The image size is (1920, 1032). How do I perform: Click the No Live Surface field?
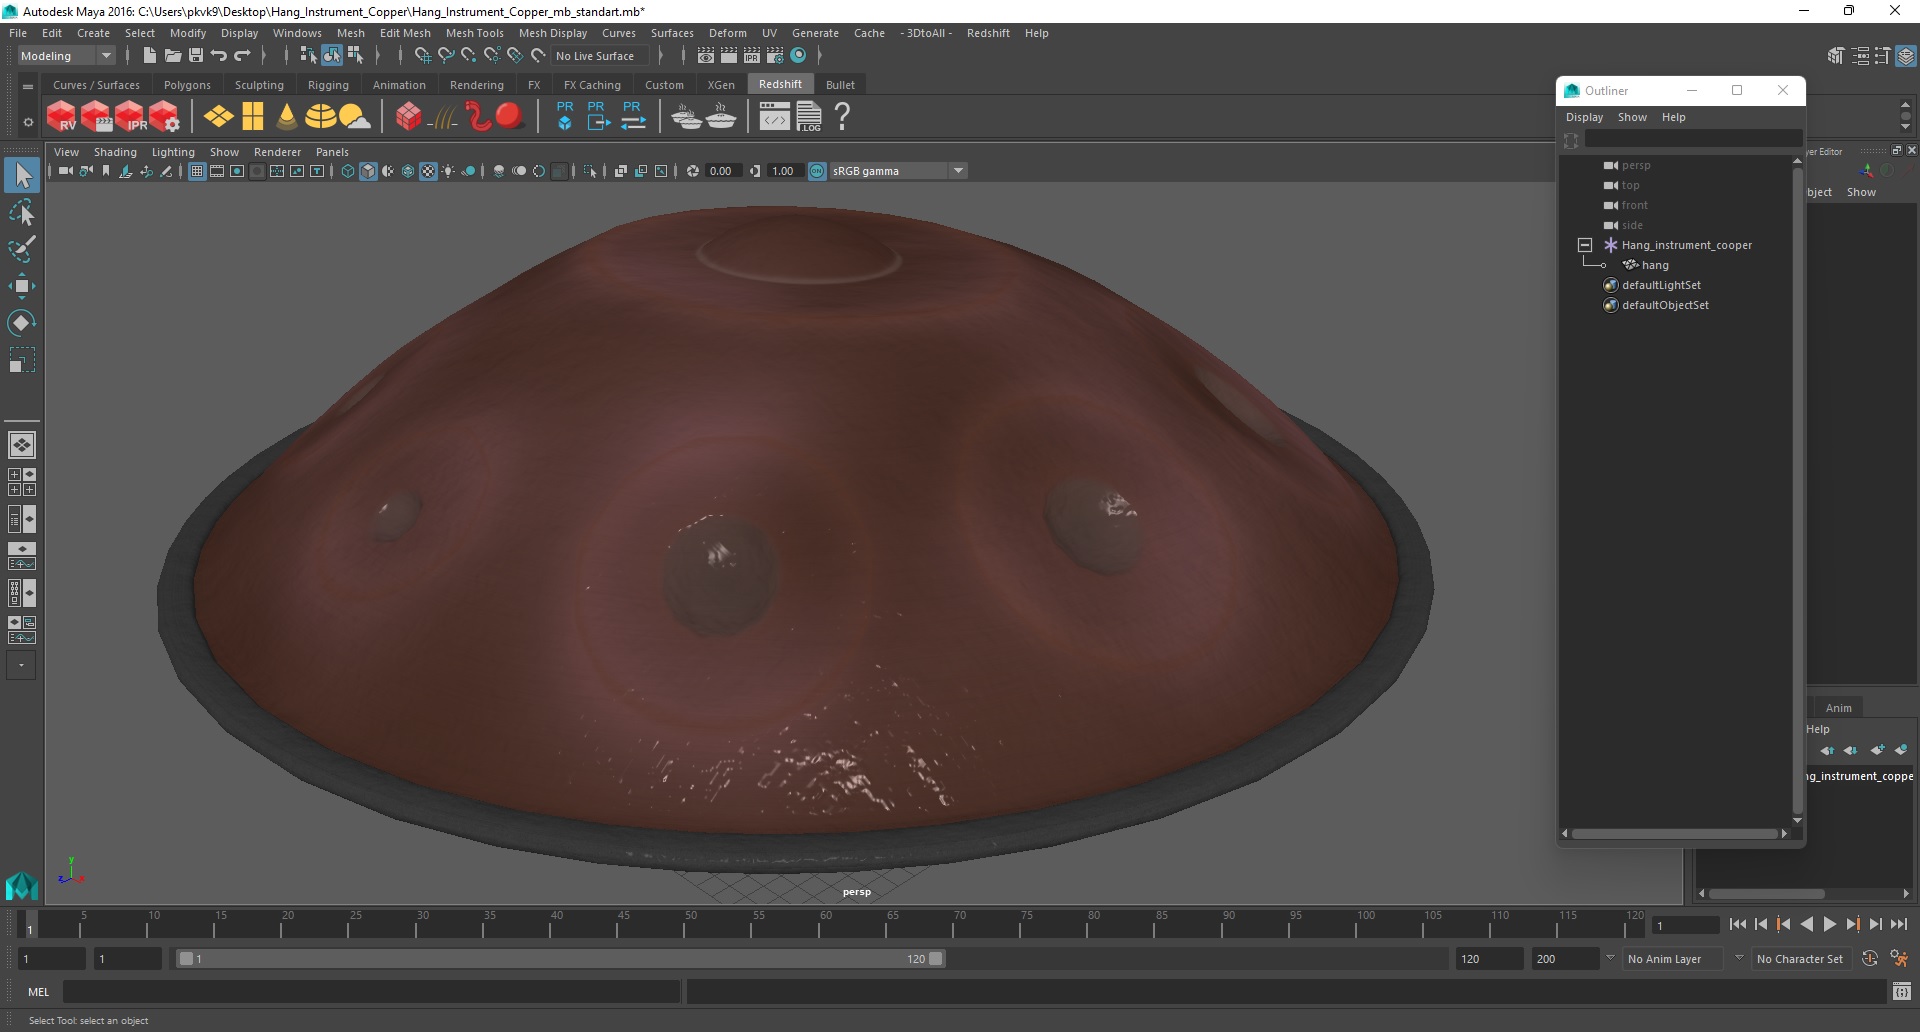[601, 56]
